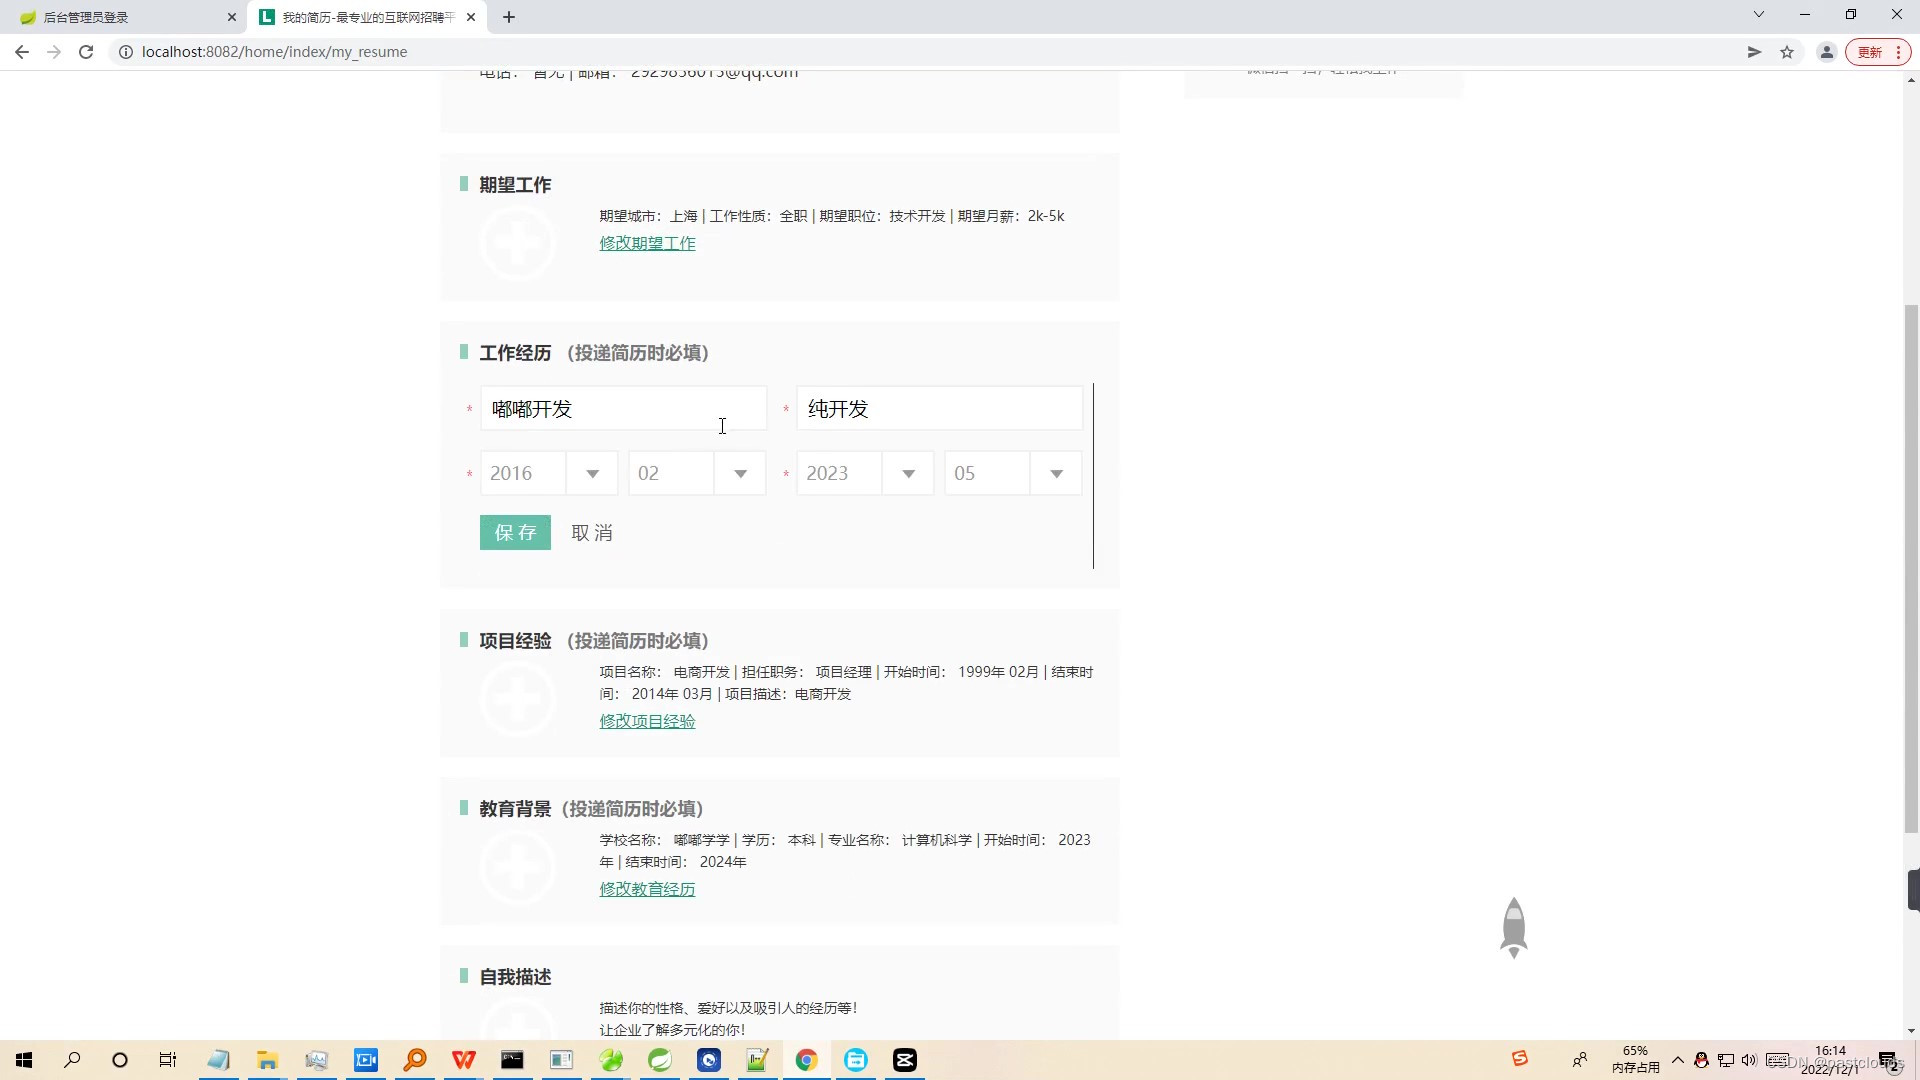
Task: Click the plus icon in the 项目经验 section
Action: (518, 698)
